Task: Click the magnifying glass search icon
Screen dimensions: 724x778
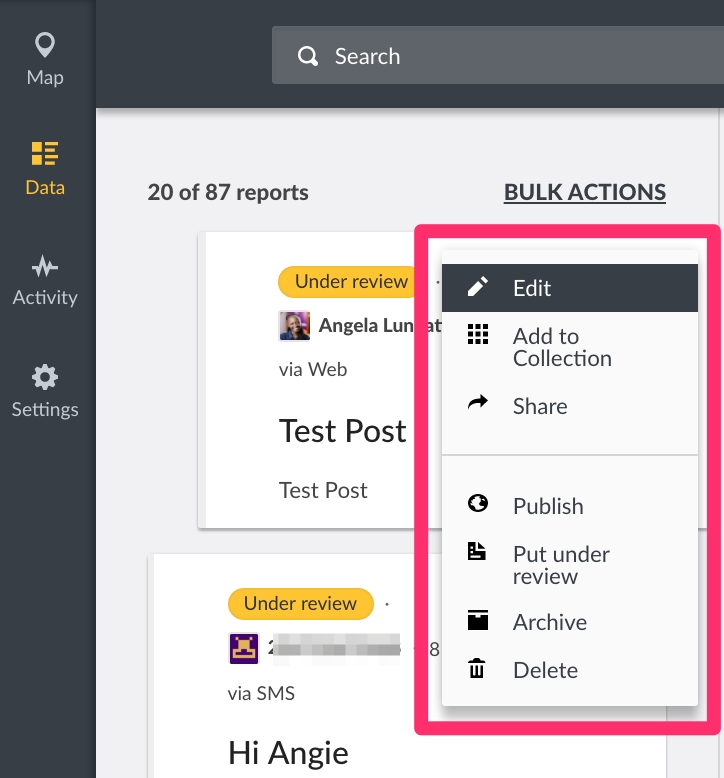Action: click(308, 56)
